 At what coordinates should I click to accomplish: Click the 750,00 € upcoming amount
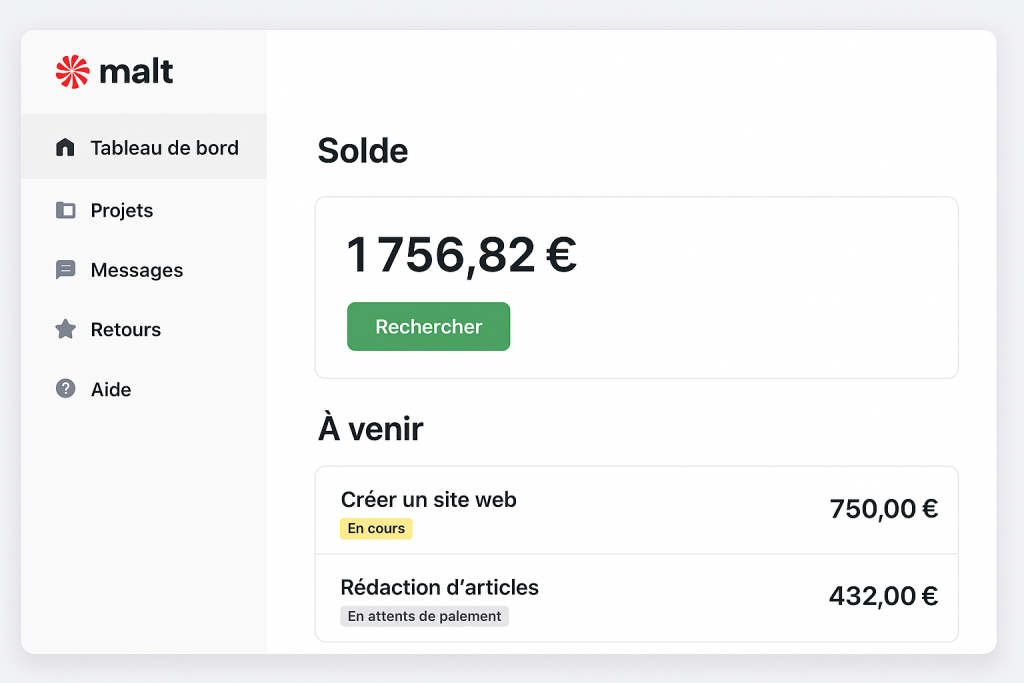click(884, 509)
